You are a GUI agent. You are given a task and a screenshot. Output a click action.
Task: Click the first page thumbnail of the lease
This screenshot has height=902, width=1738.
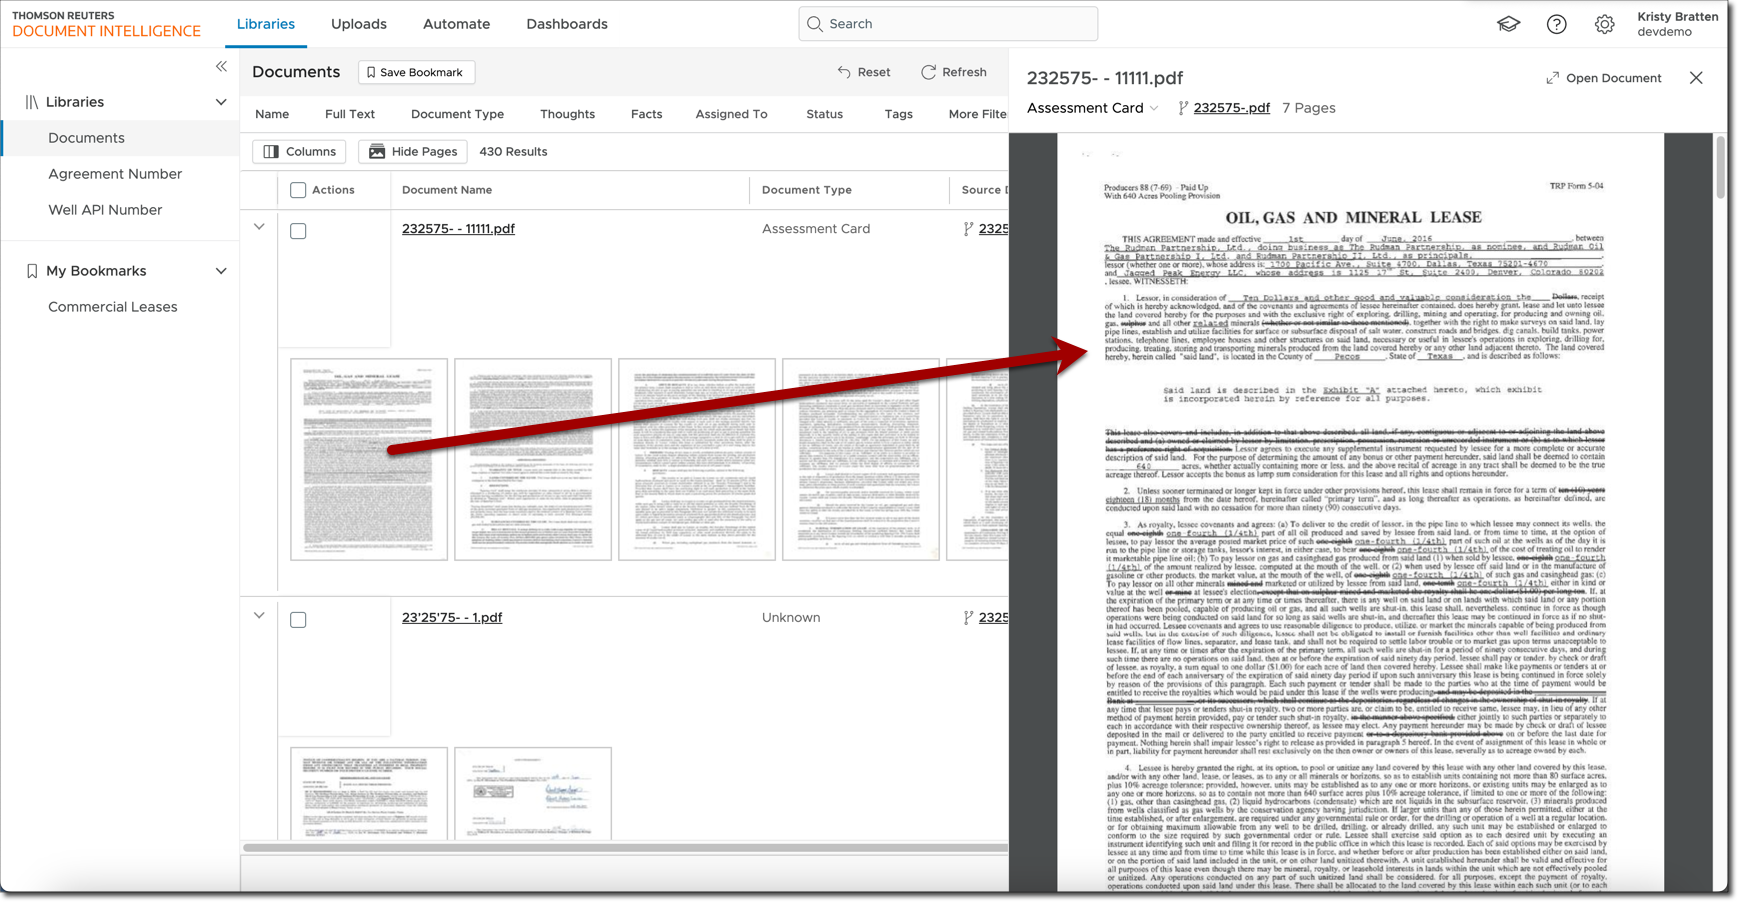click(368, 459)
